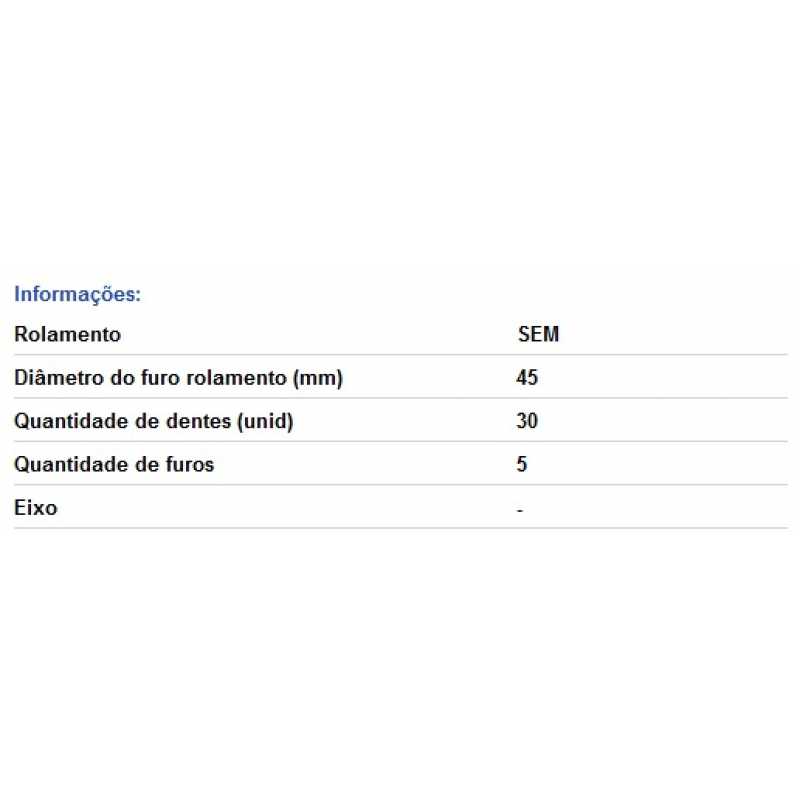This screenshot has height=800, width=800.
Task: Click the value 5
Action: [521, 464]
